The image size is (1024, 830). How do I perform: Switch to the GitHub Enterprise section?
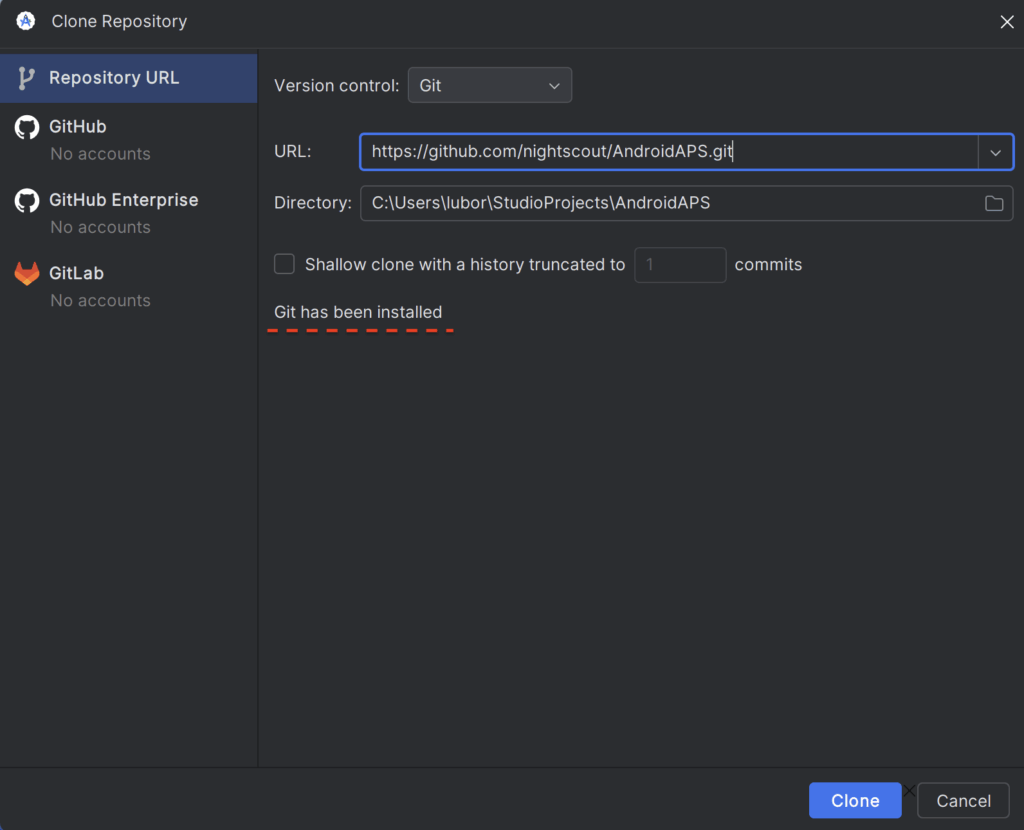coord(123,200)
